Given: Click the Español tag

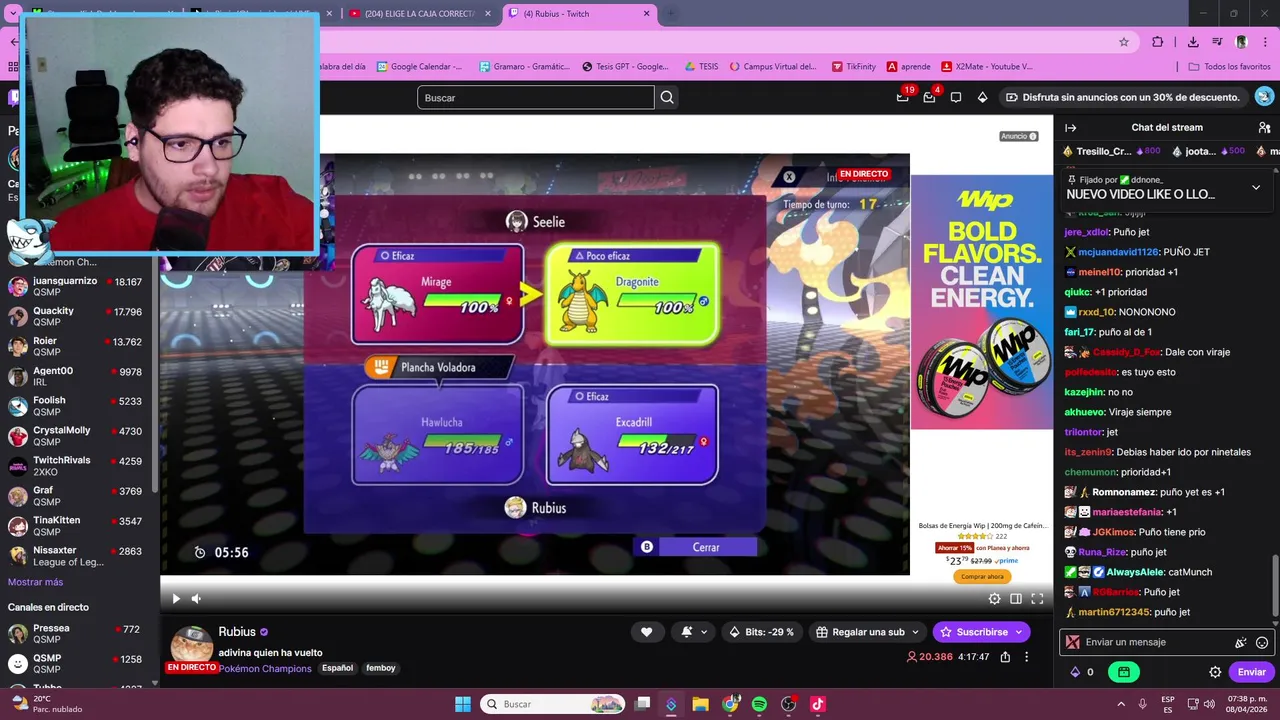Looking at the screenshot, I should tap(337, 668).
